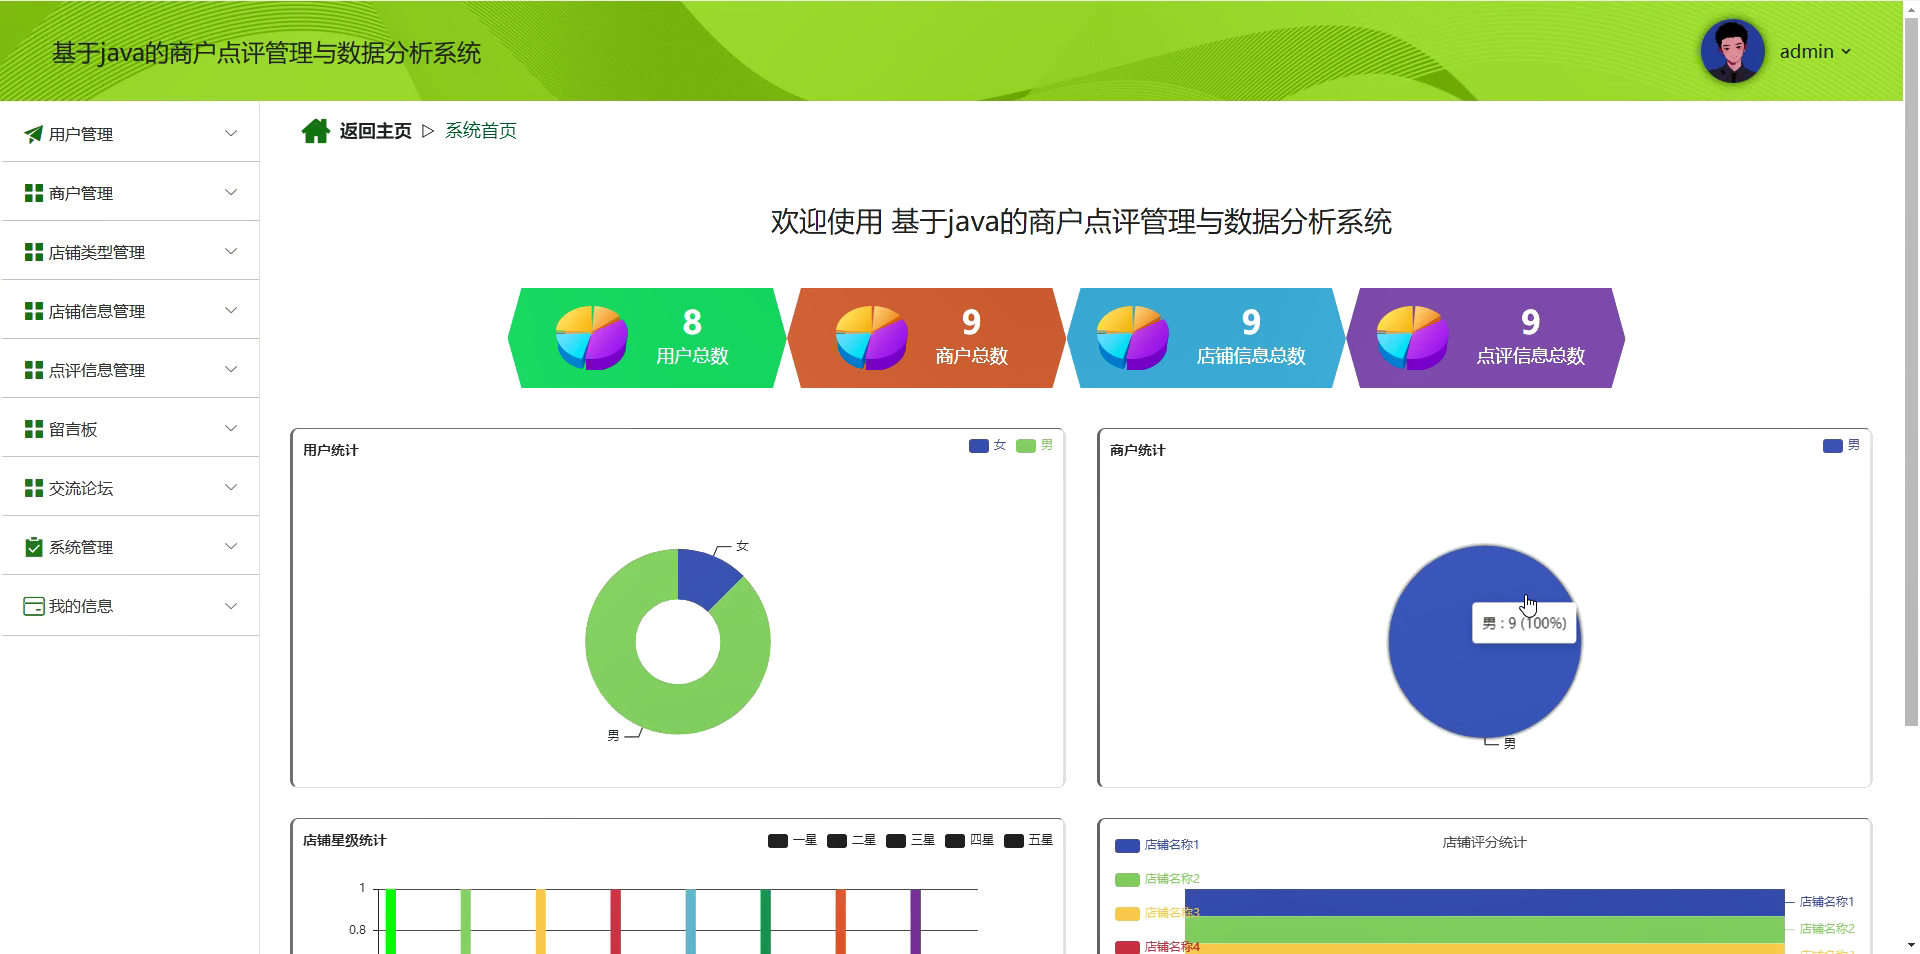Expand the 用户管理 menu

coord(231,133)
